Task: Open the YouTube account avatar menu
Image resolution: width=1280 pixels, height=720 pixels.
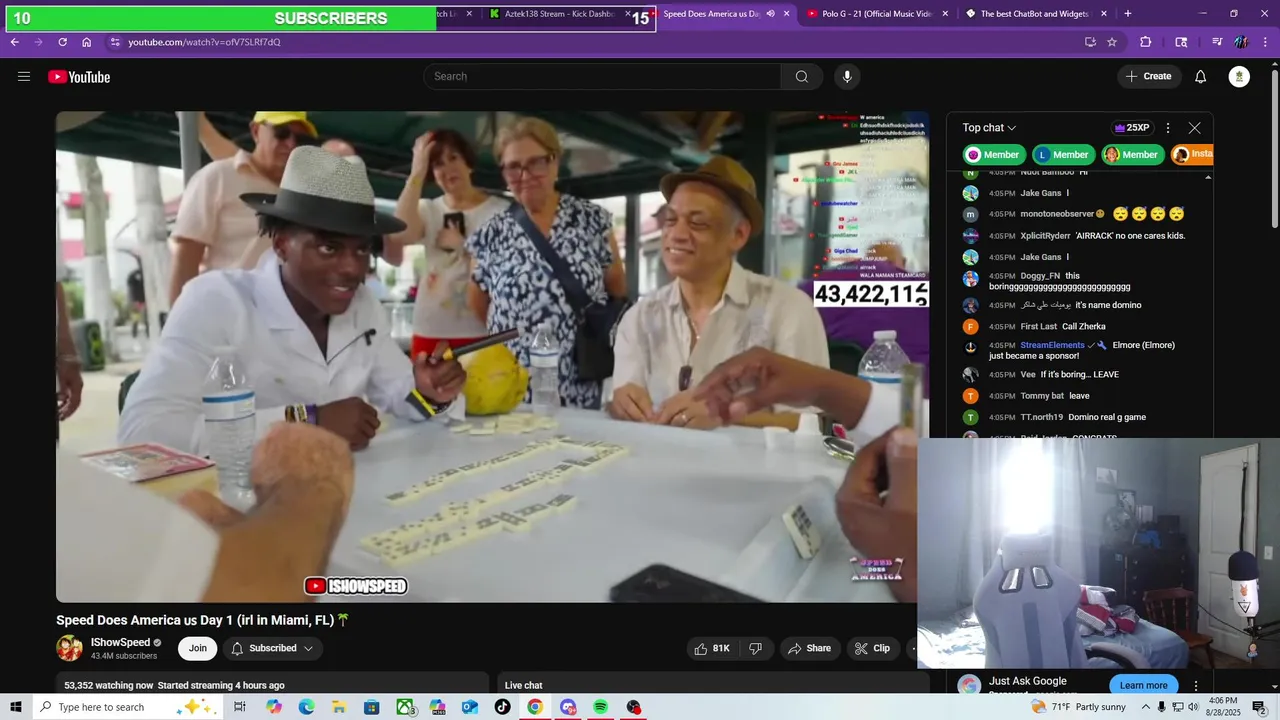Action: click(x=1239, y=77)
